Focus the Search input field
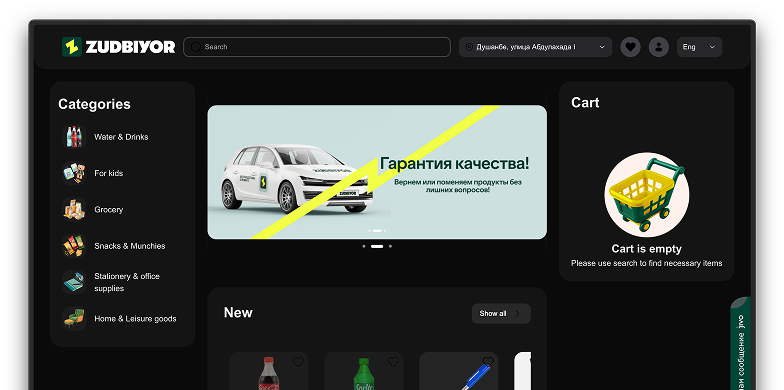784x390 pixels. tap(317, 47)
